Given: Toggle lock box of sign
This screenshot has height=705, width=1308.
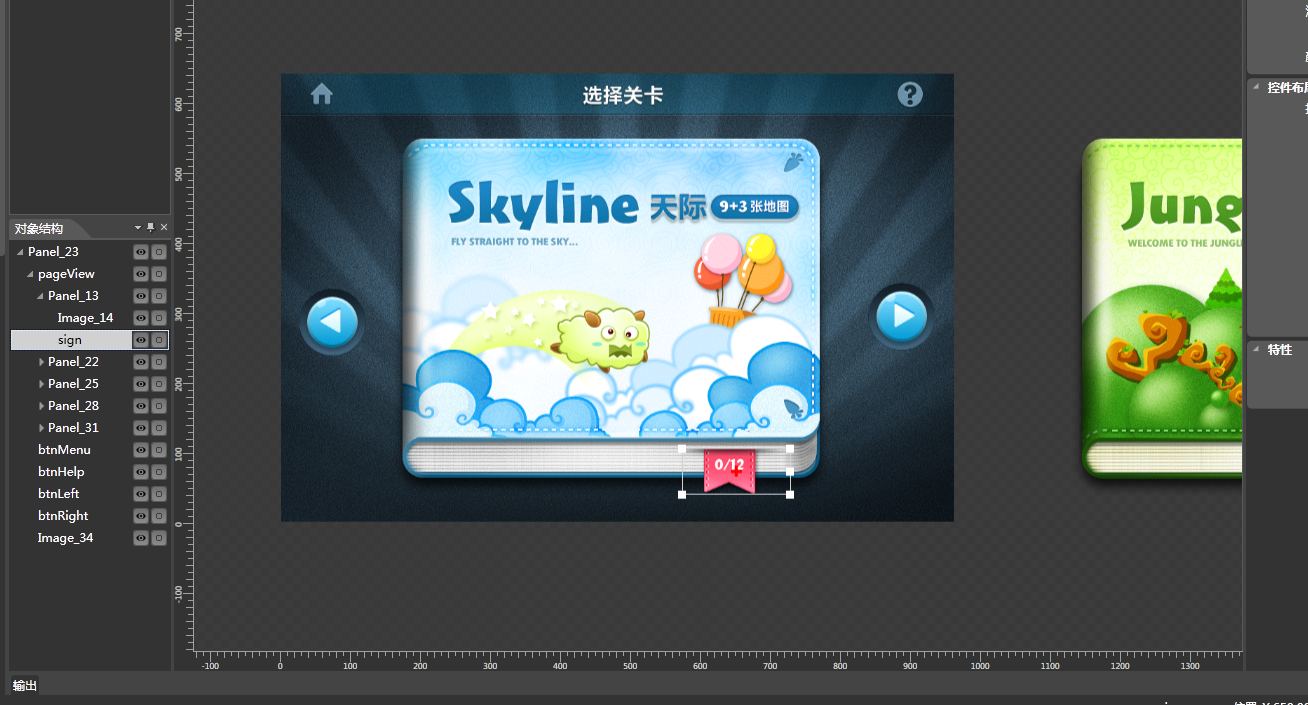Looking at the screenshot, I should pos(158,340).
